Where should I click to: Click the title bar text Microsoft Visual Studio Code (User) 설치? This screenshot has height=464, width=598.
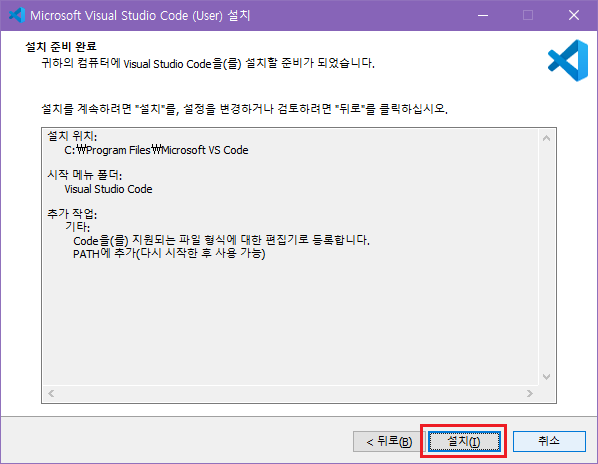[x=140, y=16]
